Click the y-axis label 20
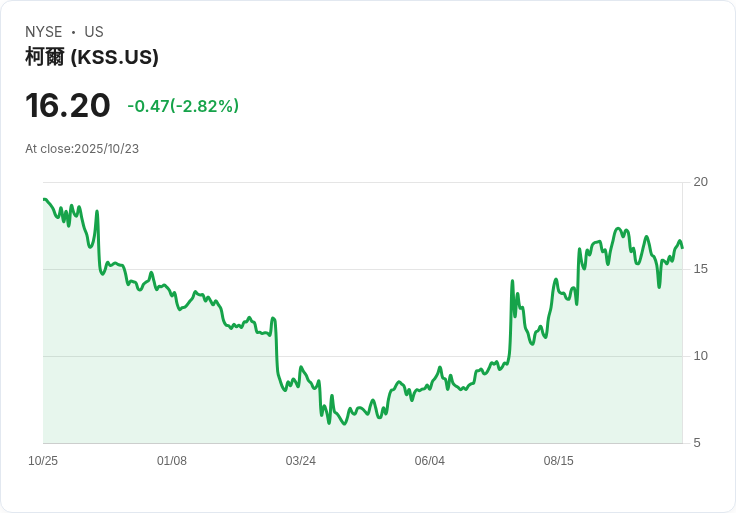The image size is (736, 513). point(701,182)
